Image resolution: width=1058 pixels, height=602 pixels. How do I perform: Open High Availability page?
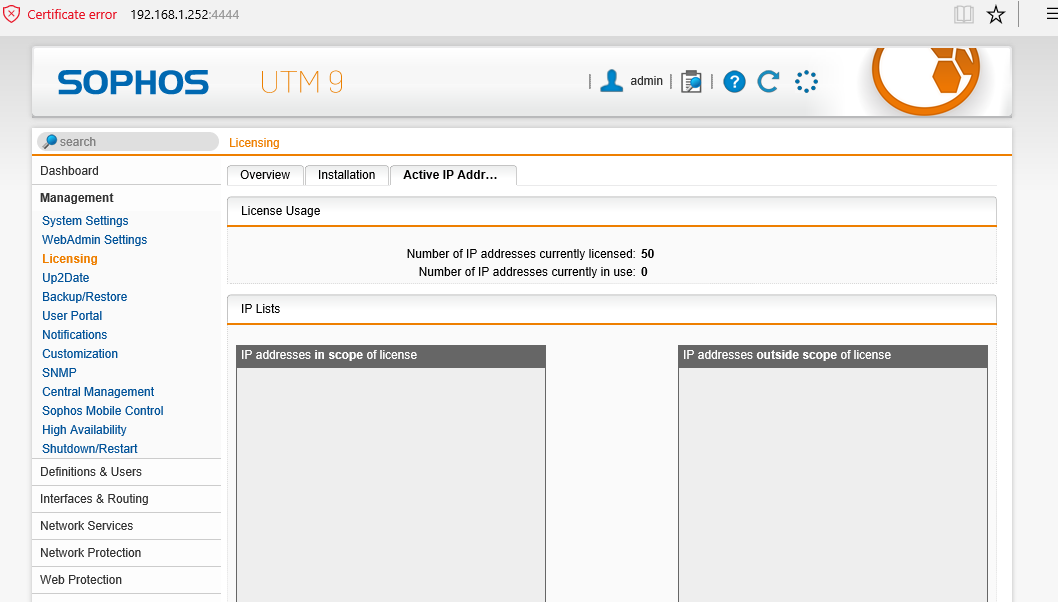click(84, 429)
